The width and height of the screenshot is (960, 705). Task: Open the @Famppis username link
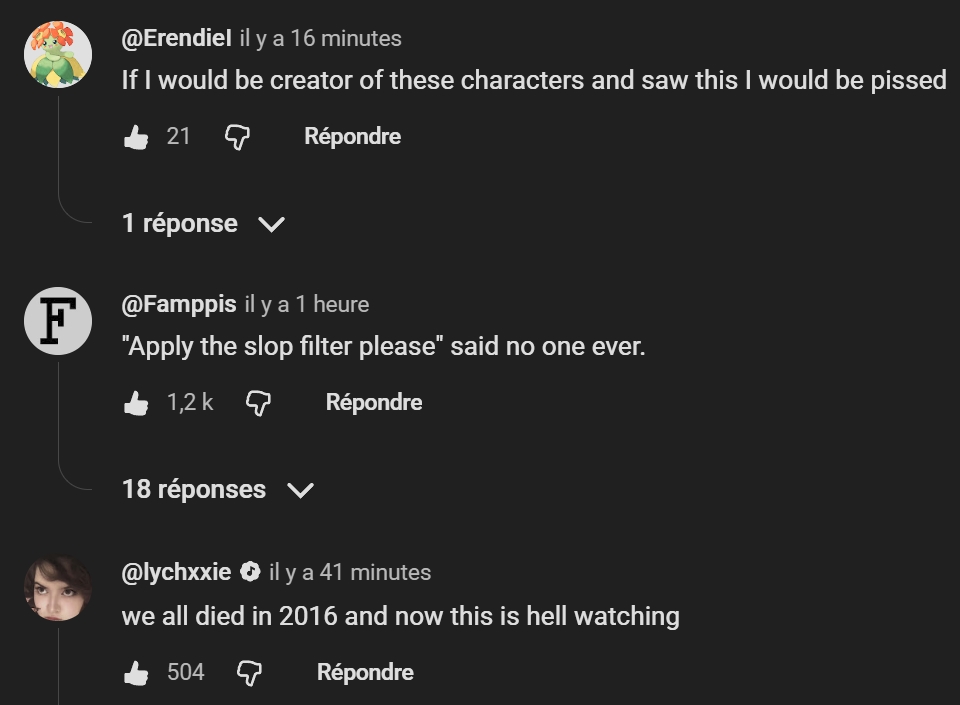178,304
